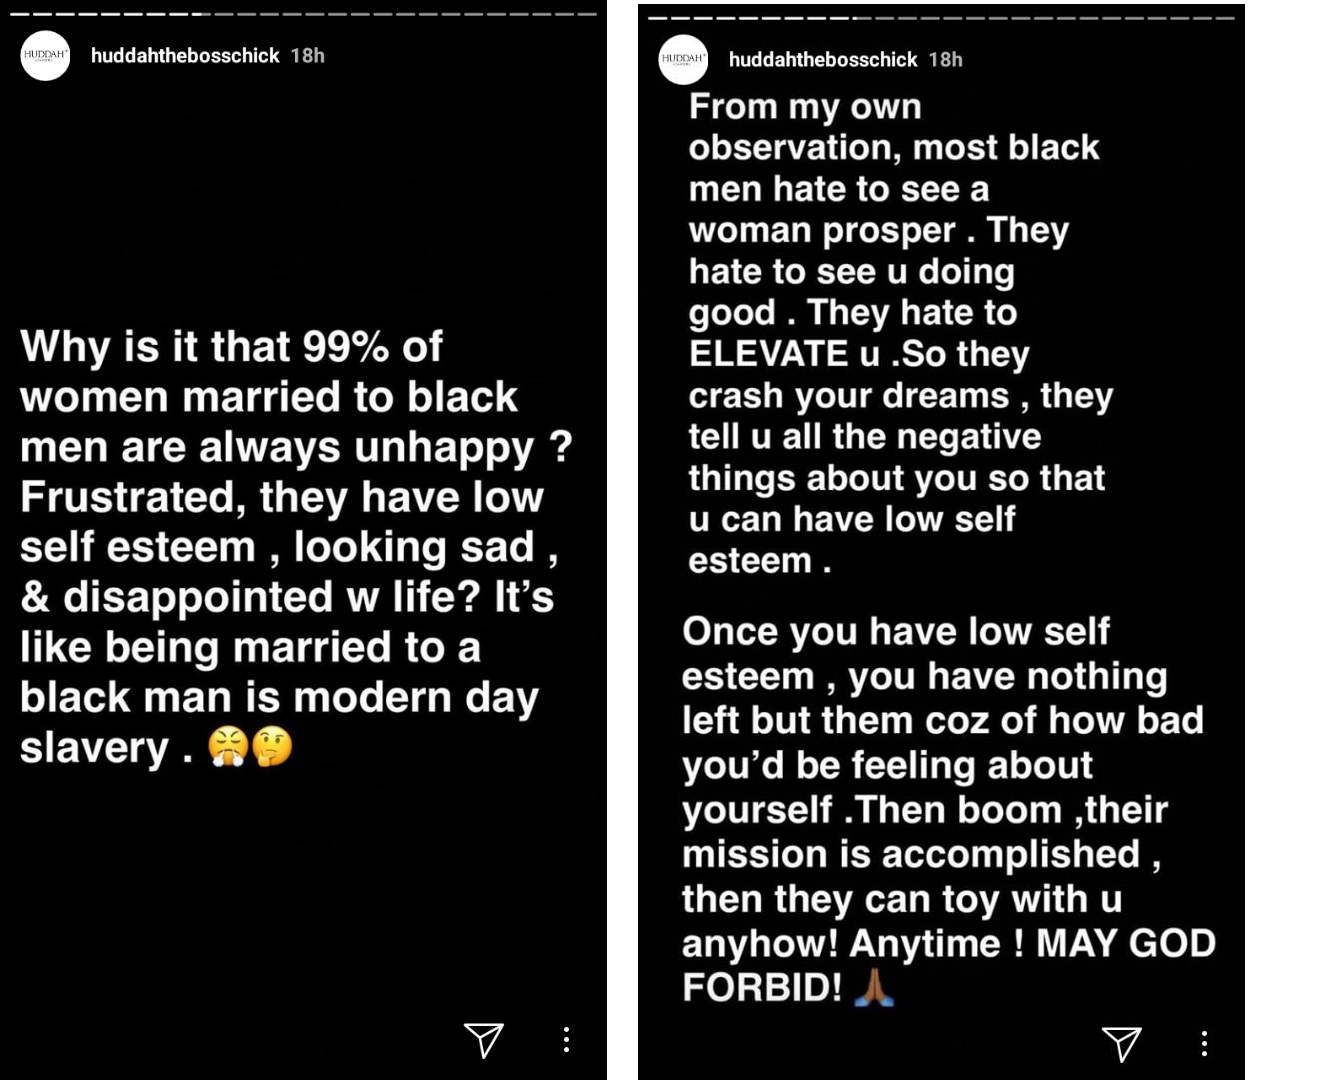Tap the send icon on the left story
The image size is (1334, 1080).
(x=483, y=1040)
